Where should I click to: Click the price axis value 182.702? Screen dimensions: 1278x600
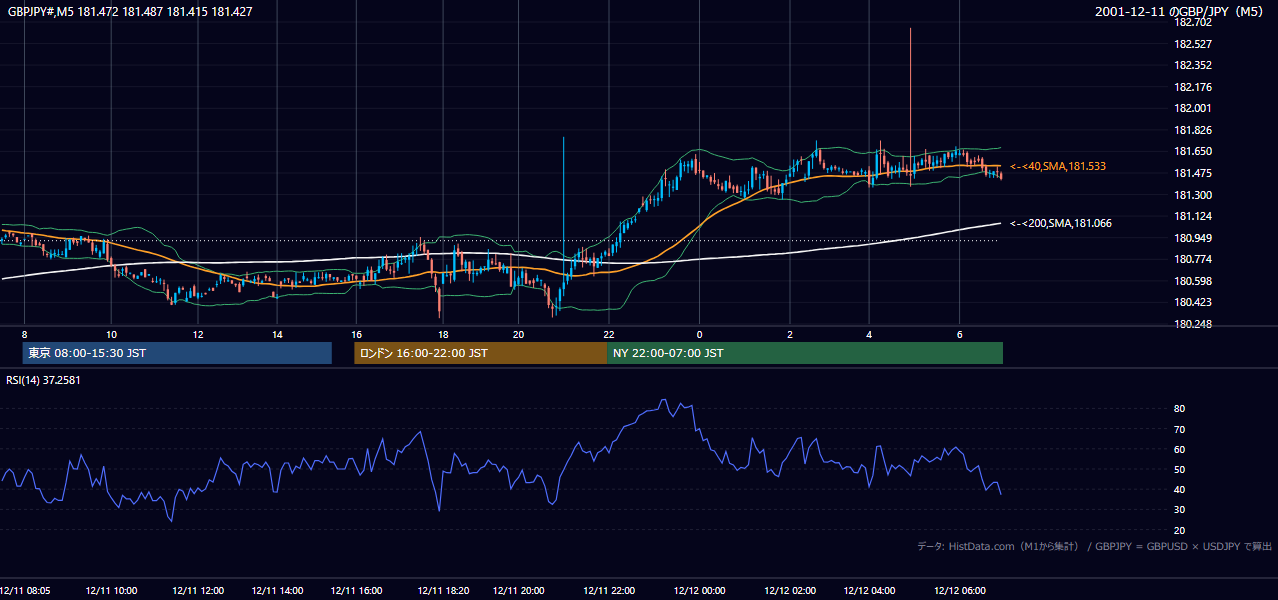pos(1193,22)
